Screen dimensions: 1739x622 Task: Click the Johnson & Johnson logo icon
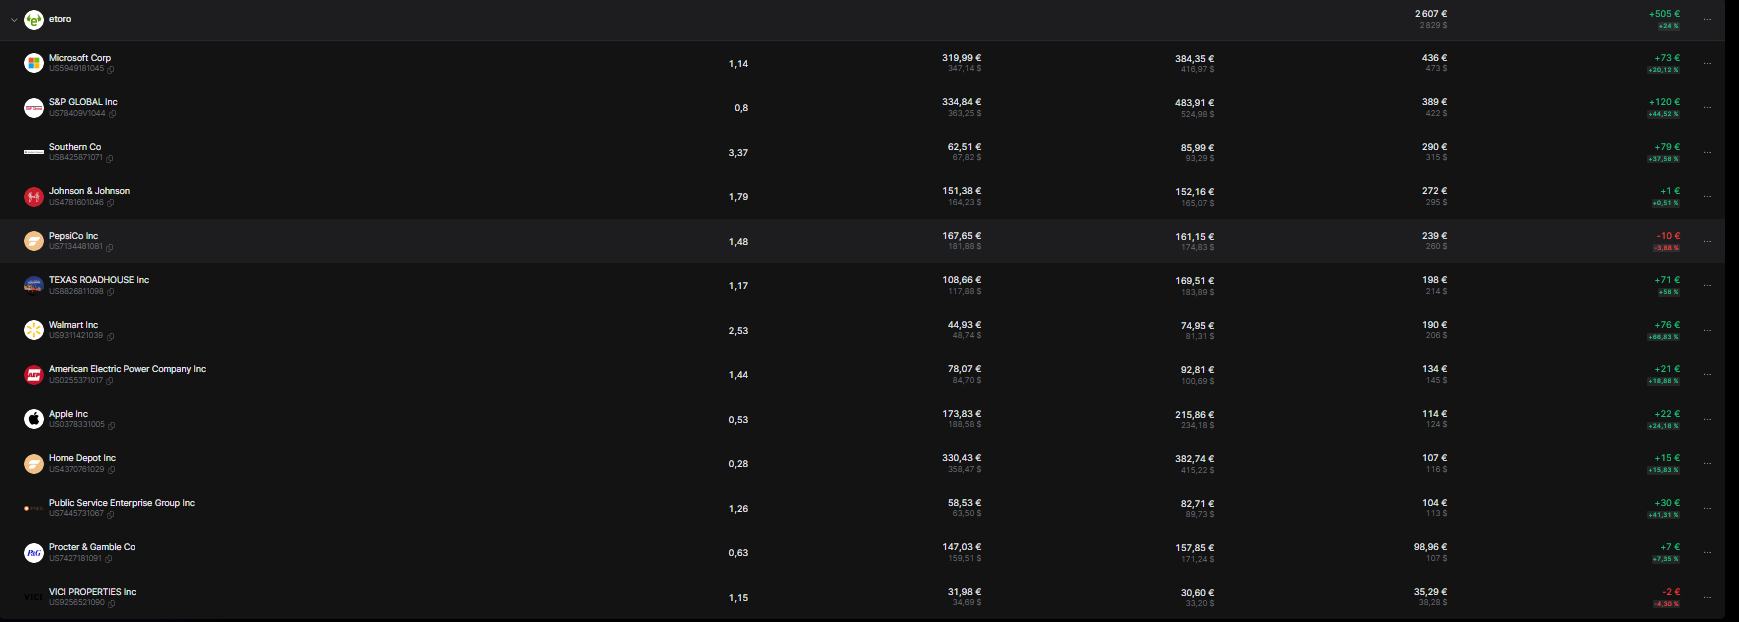click(x=34, y=197)
